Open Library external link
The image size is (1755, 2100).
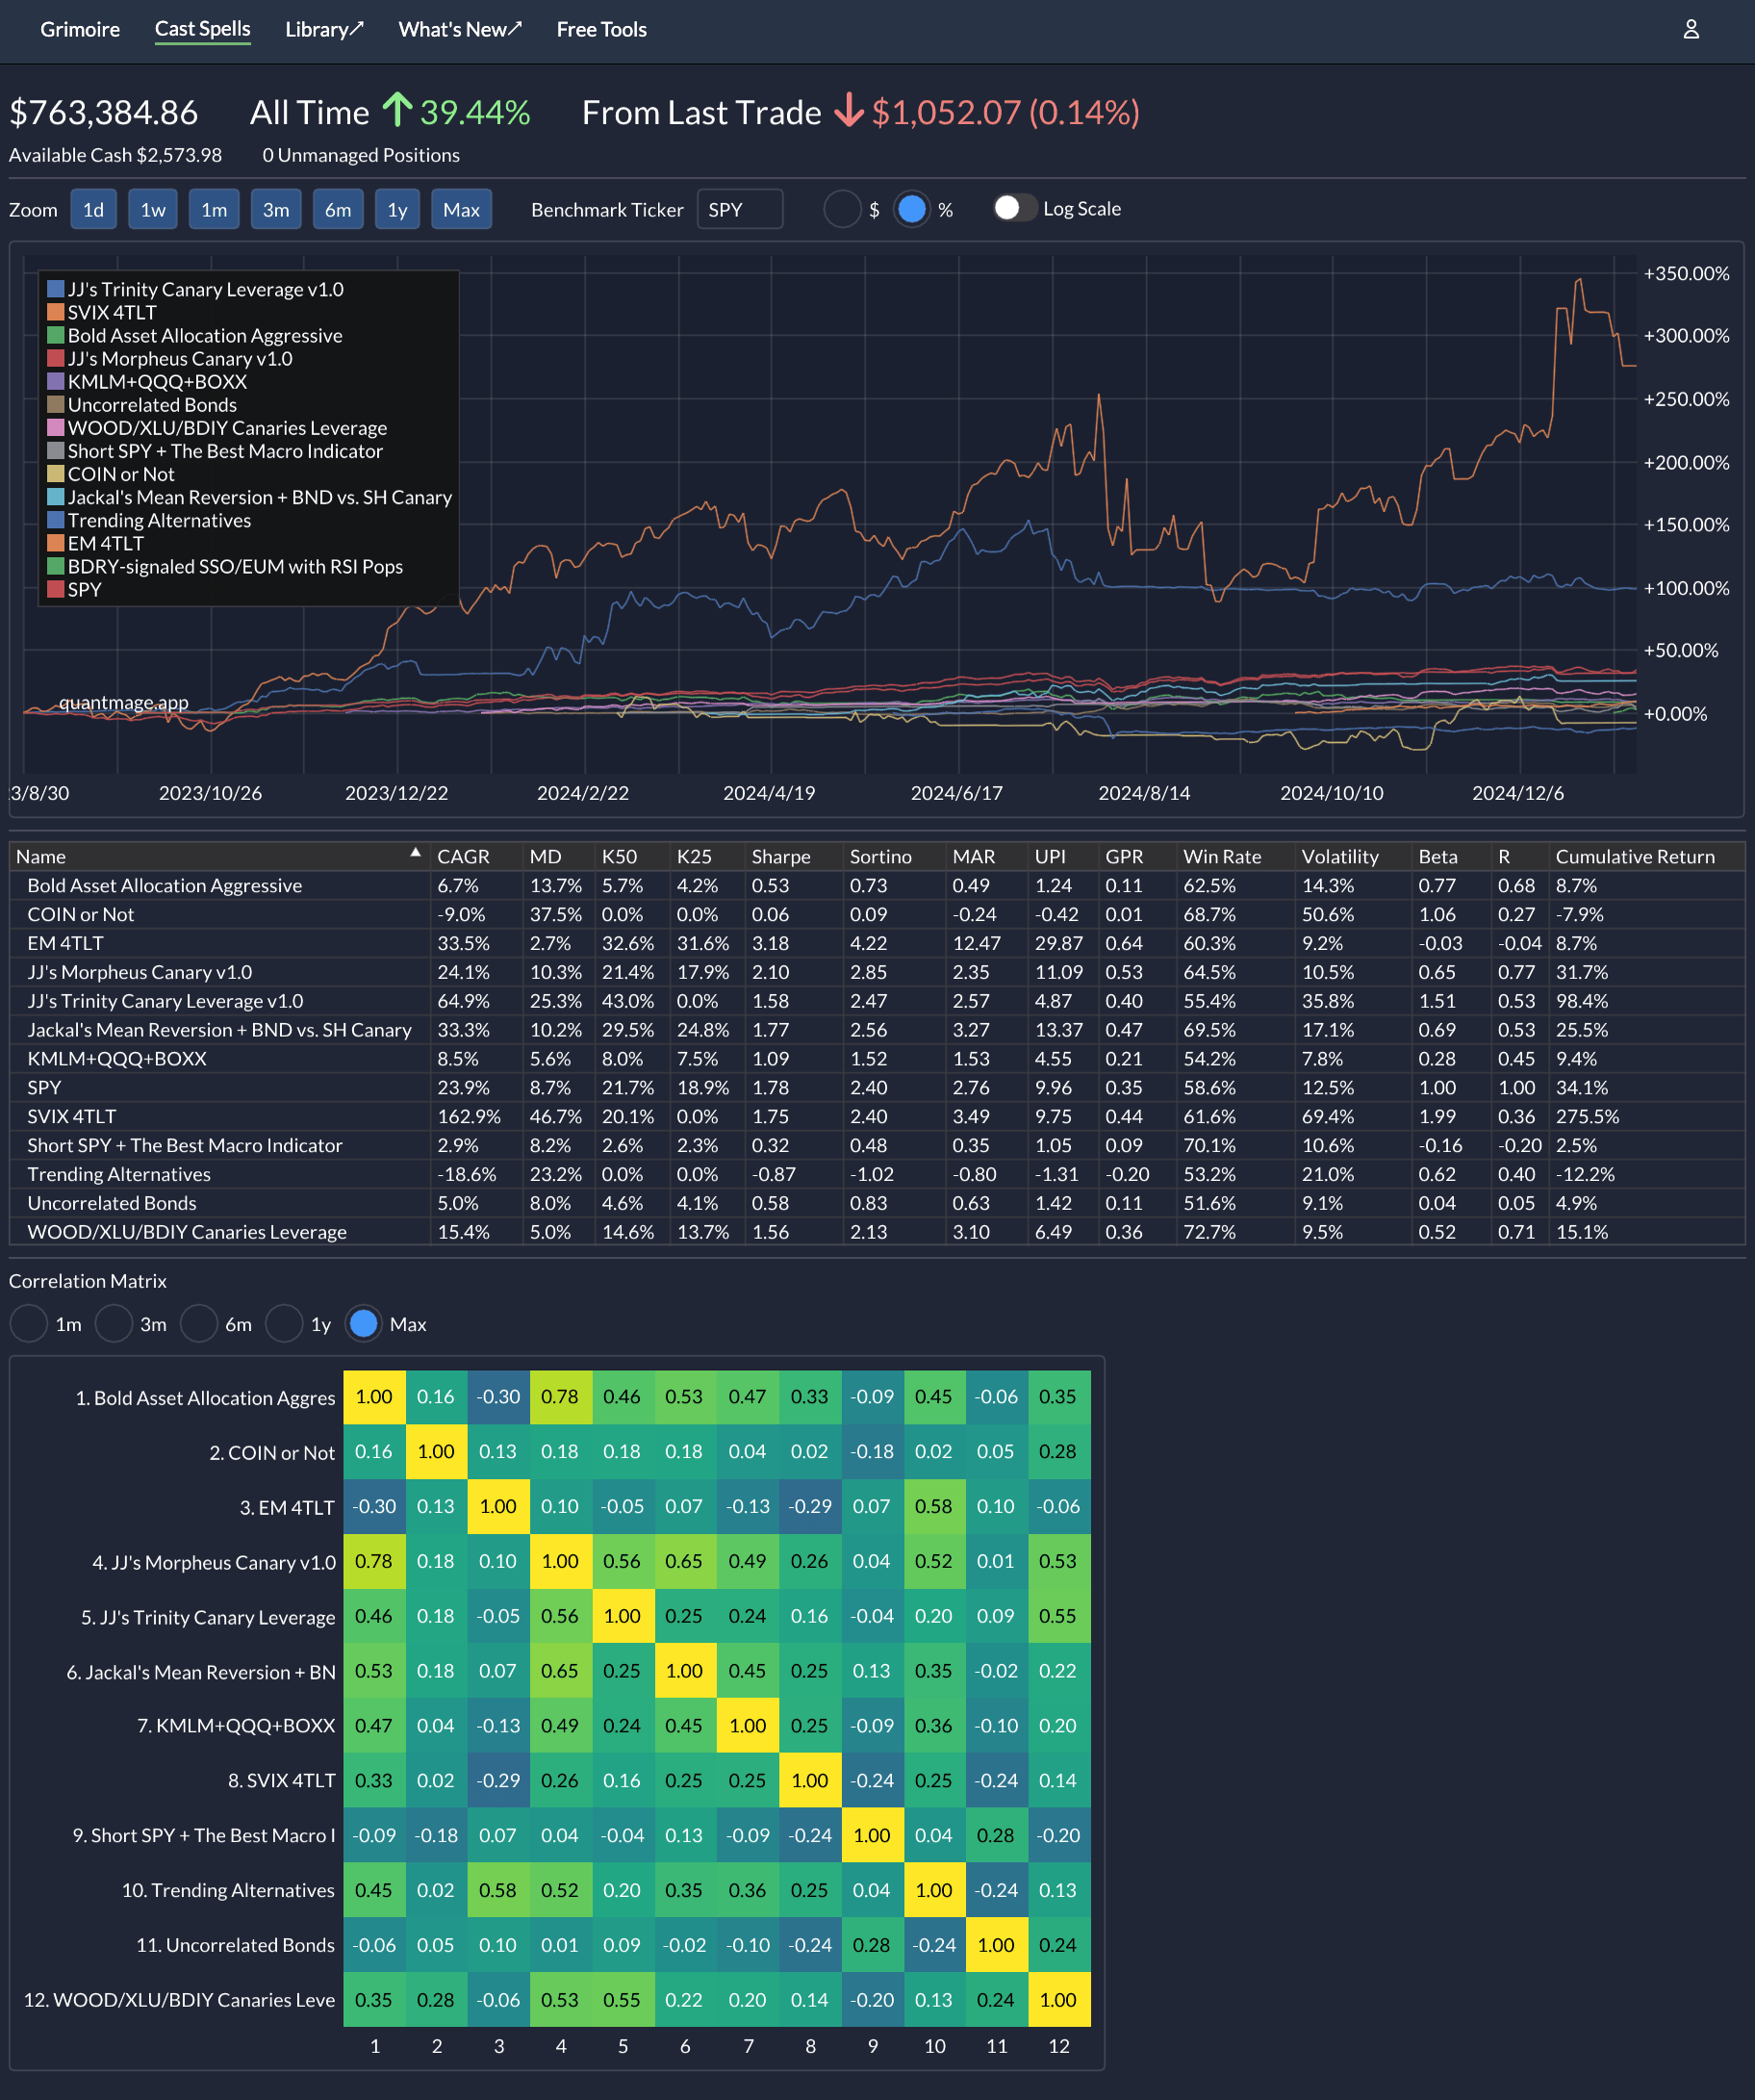(324, 29)
